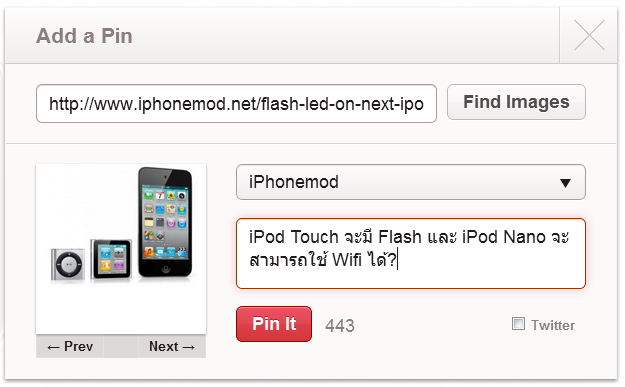Image resolution: width=625 pixels, height=387 pixels.
Task: Click the Add a Pin dialog title
Action: click(84, 36)
